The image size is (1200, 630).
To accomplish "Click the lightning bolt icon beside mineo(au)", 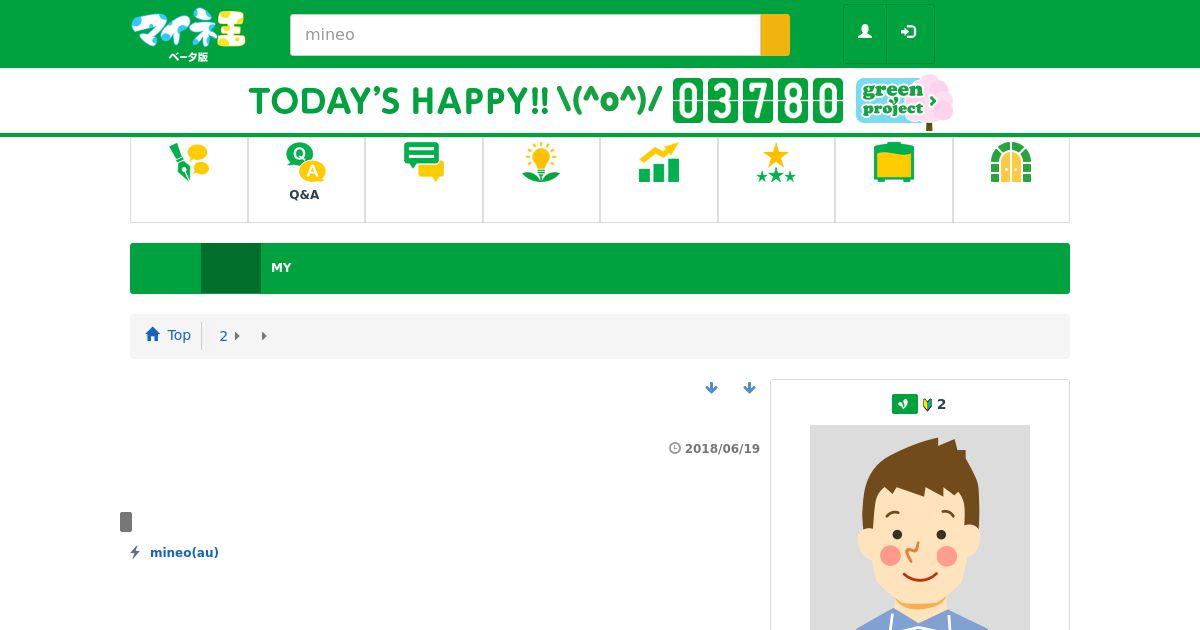I will click(x=135, y=552).
